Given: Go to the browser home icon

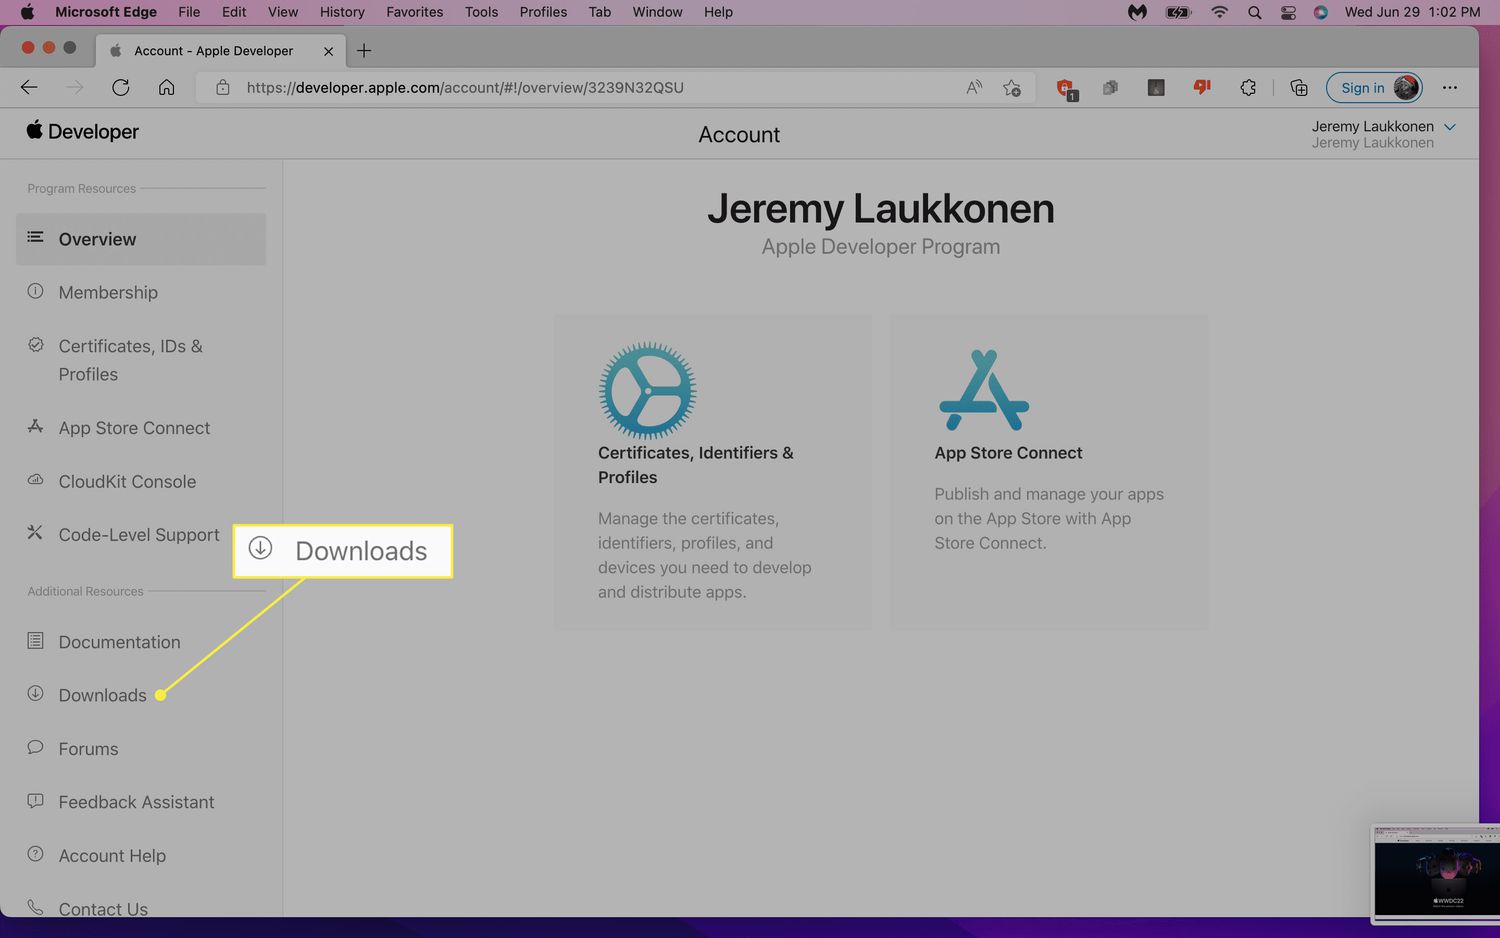Looking at the screenshot, I should tap(167, 88).
